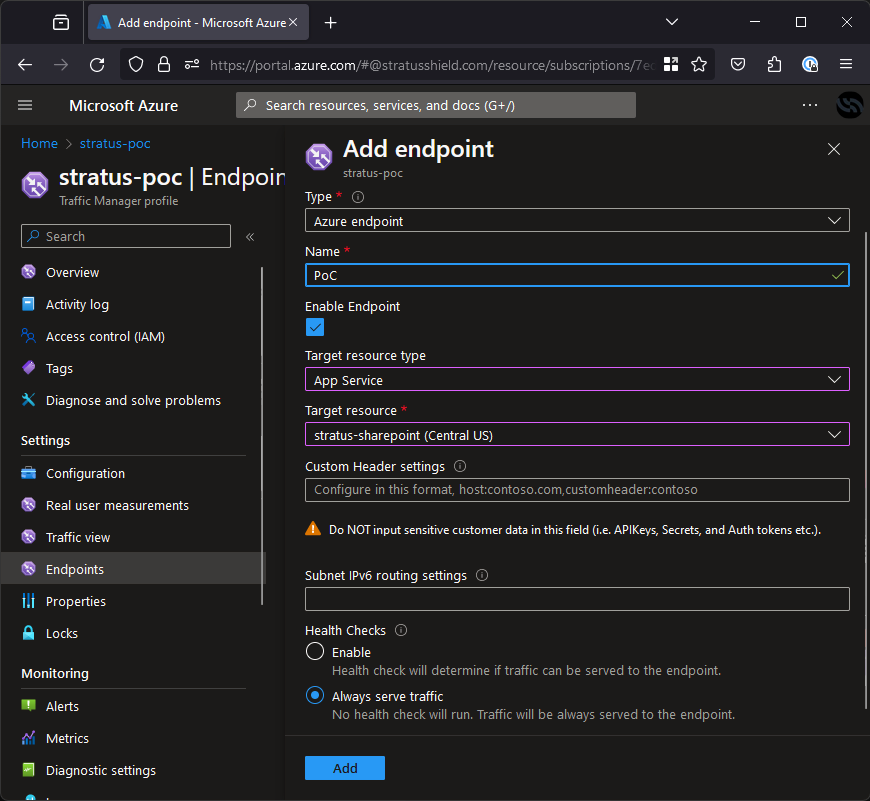Viewport: 870px width, 801px height.
Task: Reload the page with refresh icon
Action: (97, 65)
